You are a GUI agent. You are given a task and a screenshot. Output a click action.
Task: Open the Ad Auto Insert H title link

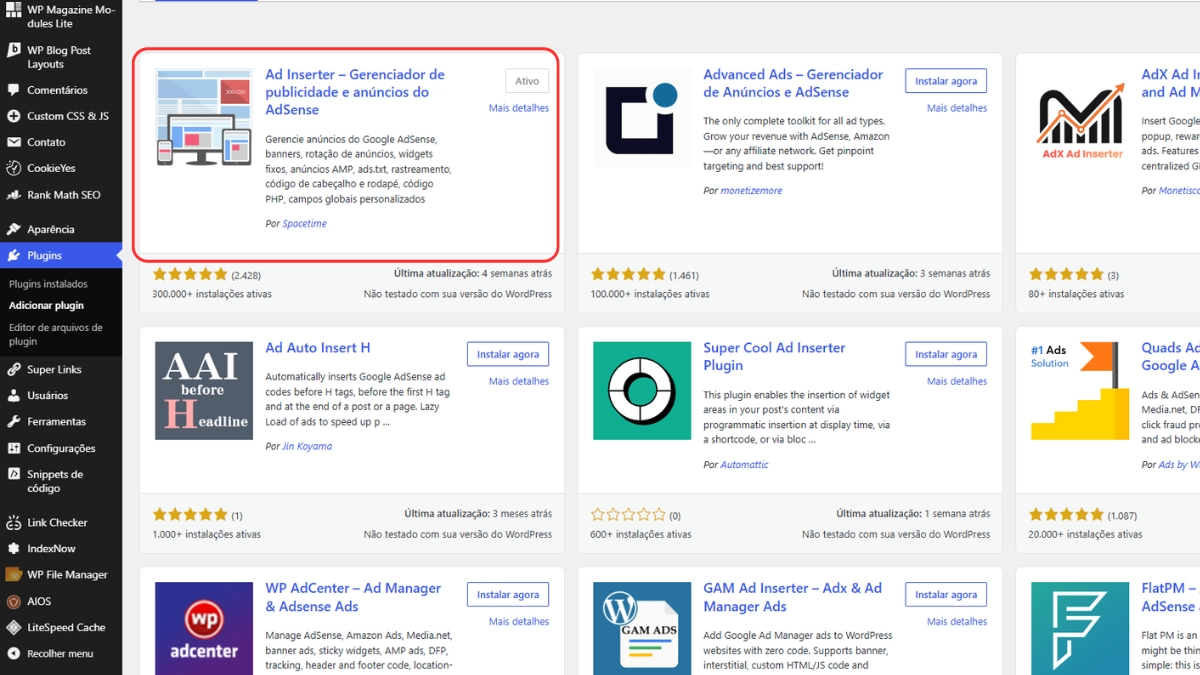pyautogui.click(x=318, y=348)
